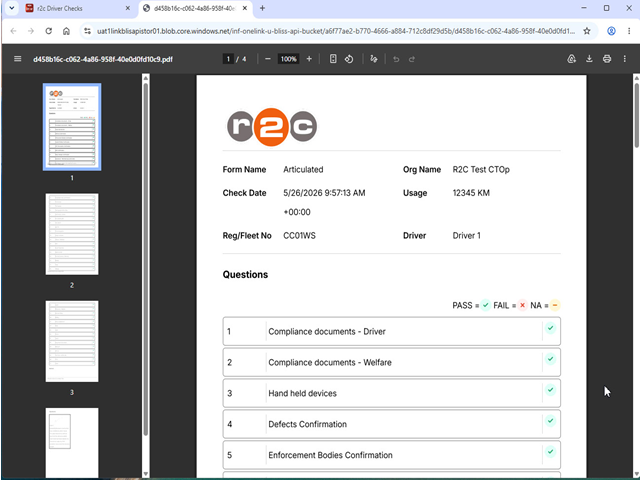The image size is (640, 481).
Task: Click the redo annotation icon
Action: click(412, 59)
